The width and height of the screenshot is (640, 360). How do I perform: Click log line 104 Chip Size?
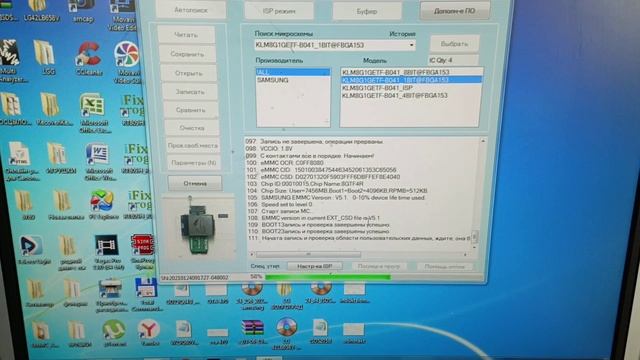click(x=337, y=191)
